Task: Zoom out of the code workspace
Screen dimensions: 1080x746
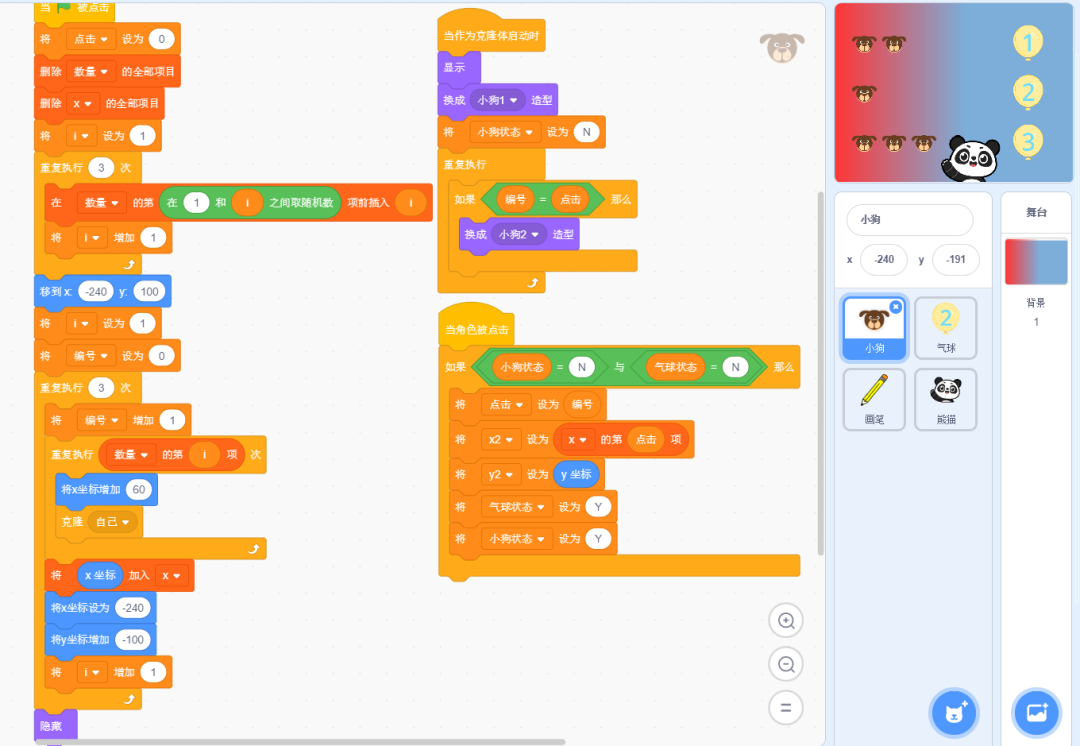Action: (786, 664)
